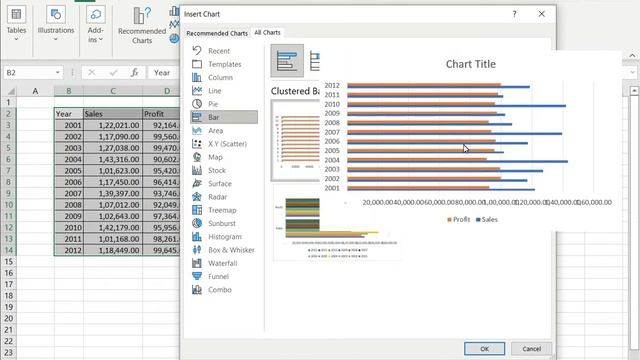The width and height of the screenshot is (640, 360).
Task: Select row 20 header
Action: tap(9, 318)
